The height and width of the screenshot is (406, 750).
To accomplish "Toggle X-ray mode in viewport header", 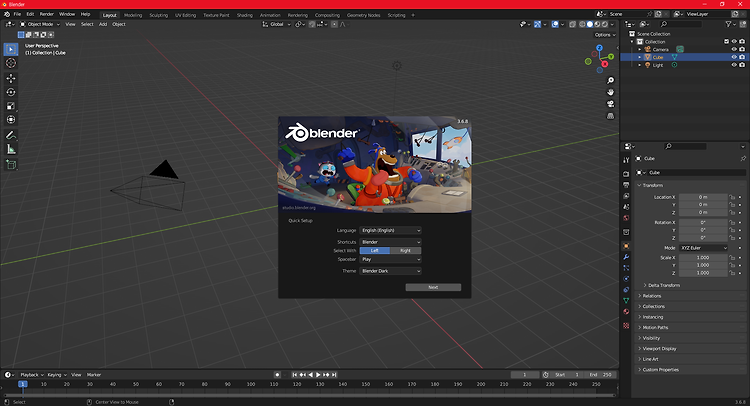I will click(x=572, y=24).
